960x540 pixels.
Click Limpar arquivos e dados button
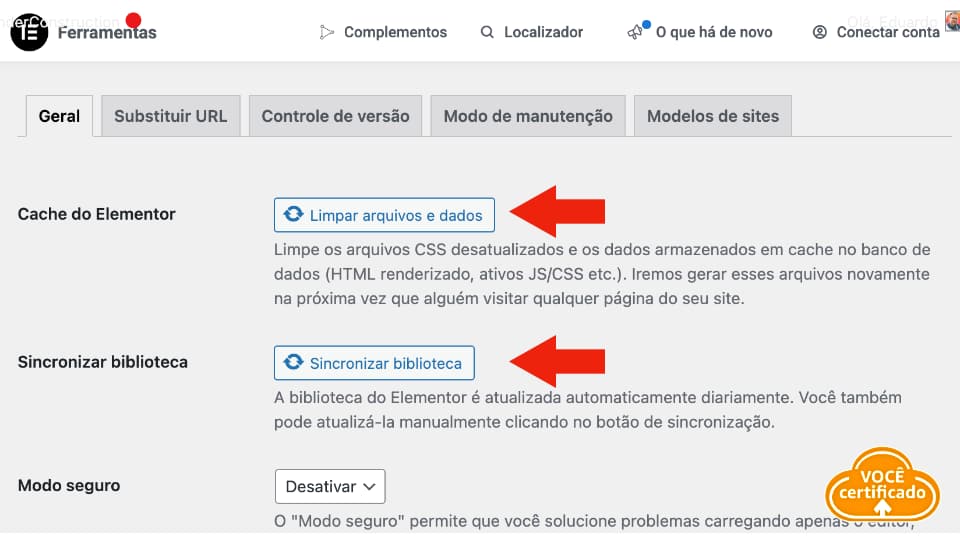click(x=384, y=215)
